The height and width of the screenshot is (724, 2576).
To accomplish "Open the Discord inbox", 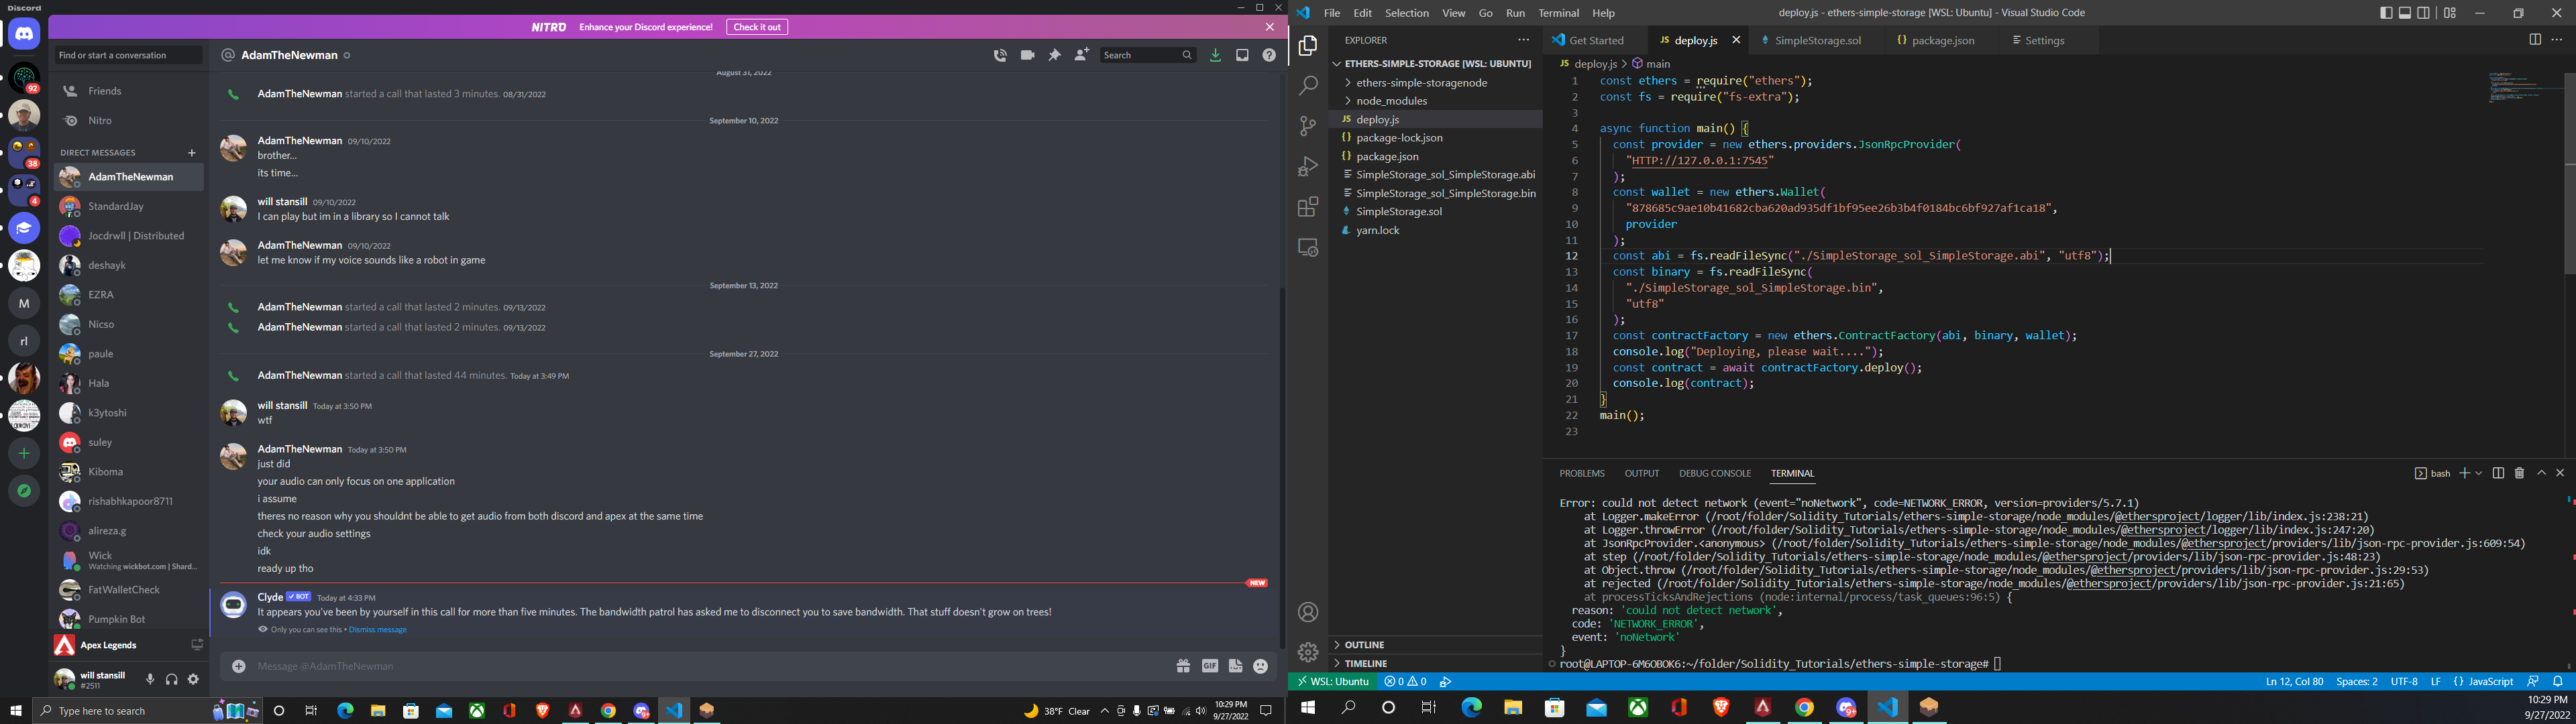I will (1242, 55).
